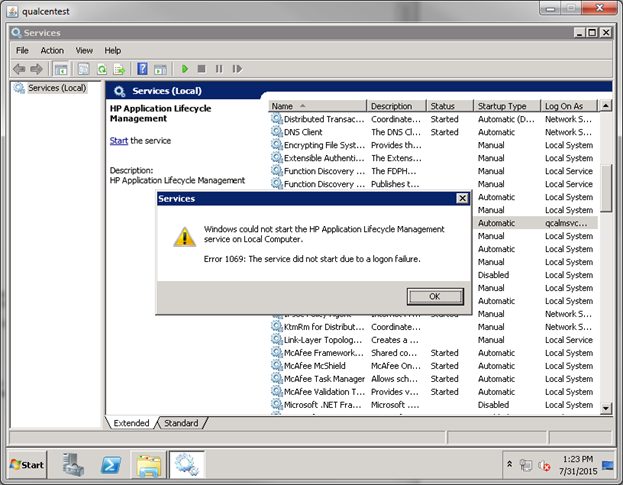Click the Pause Service toolbar icon

coord(219,69)
